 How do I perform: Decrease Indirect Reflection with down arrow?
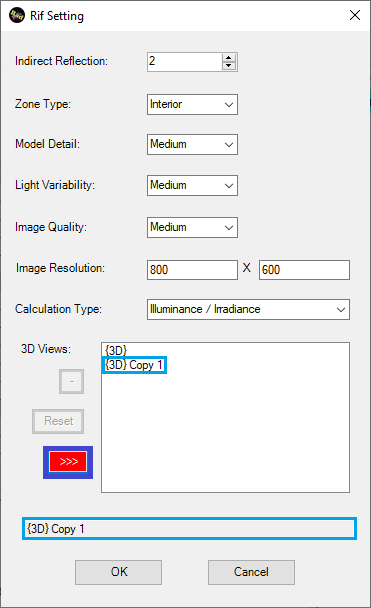[x=229, y=66]
